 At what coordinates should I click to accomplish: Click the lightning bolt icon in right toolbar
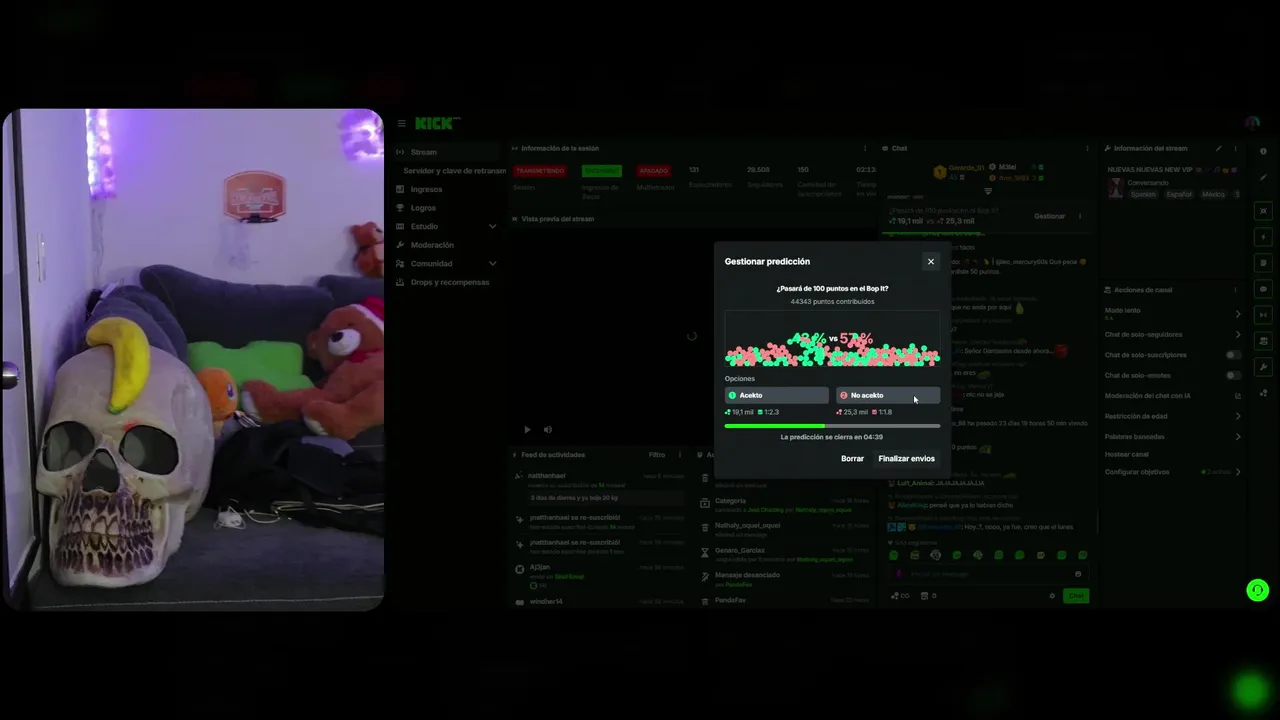[1263, 237]
